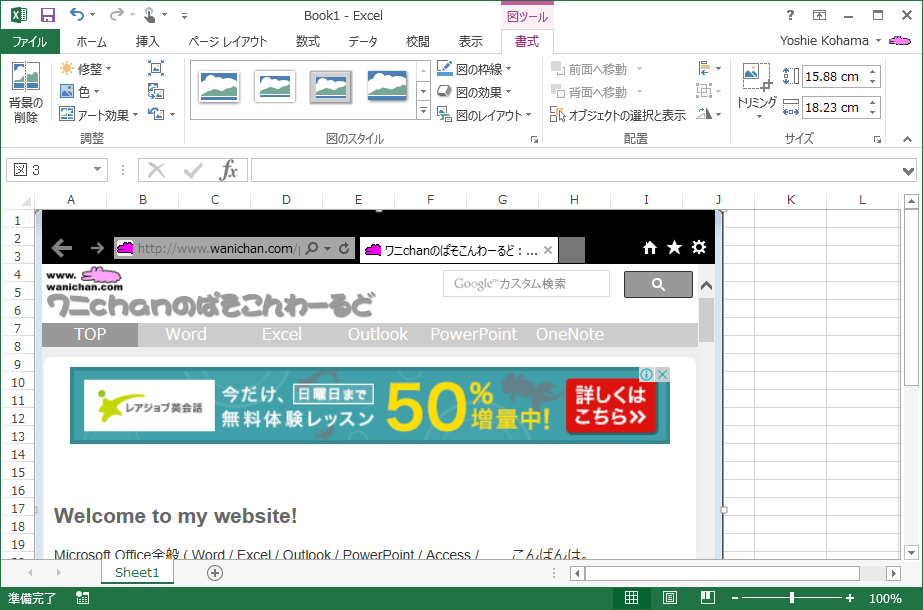Open Picture Styles dialog launcher

534,140
